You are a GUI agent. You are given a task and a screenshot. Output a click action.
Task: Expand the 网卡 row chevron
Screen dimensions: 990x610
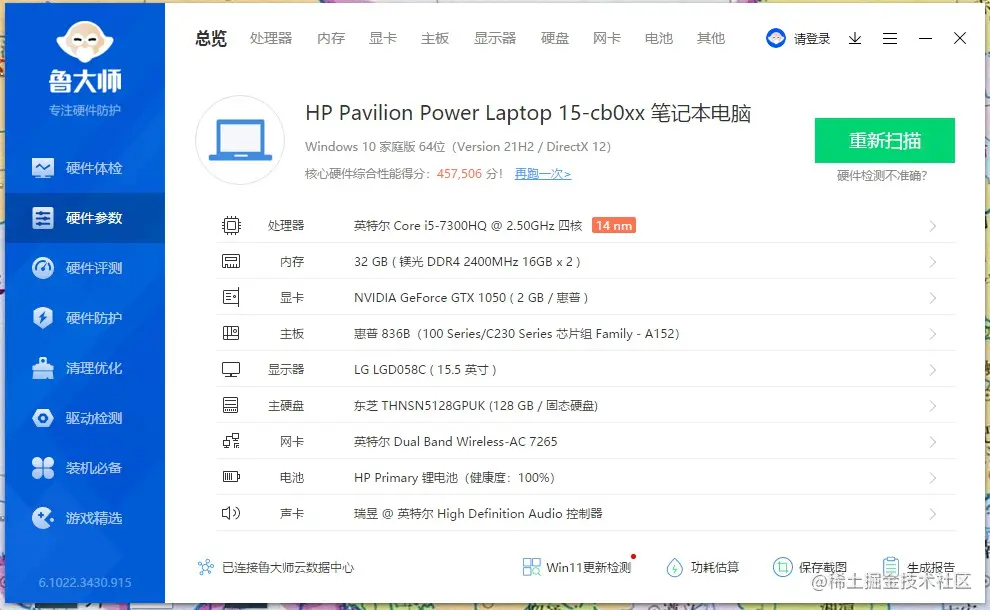(933, 442)
